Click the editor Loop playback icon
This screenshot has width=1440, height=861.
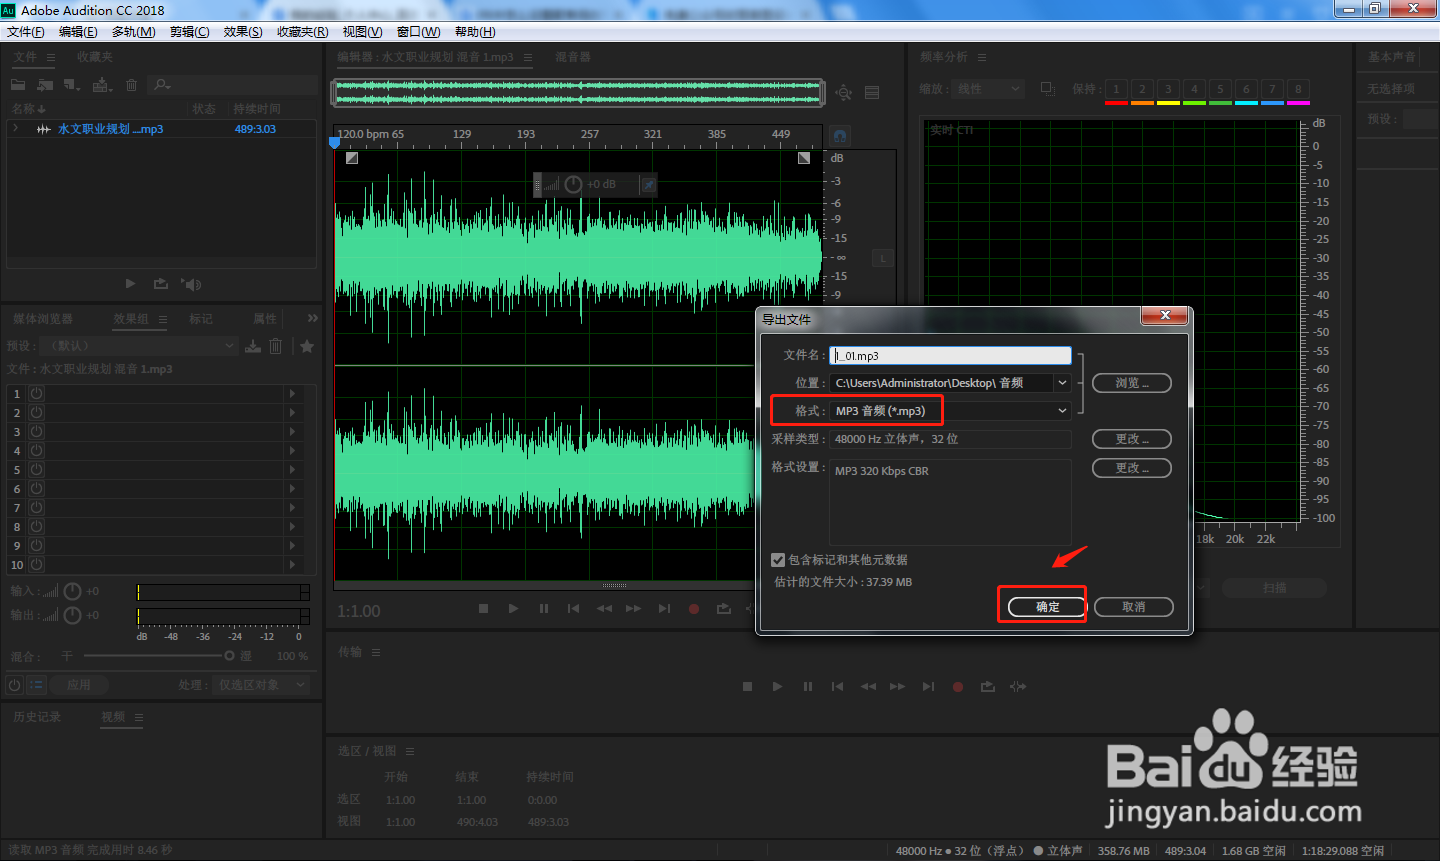[x=724, y=608]
